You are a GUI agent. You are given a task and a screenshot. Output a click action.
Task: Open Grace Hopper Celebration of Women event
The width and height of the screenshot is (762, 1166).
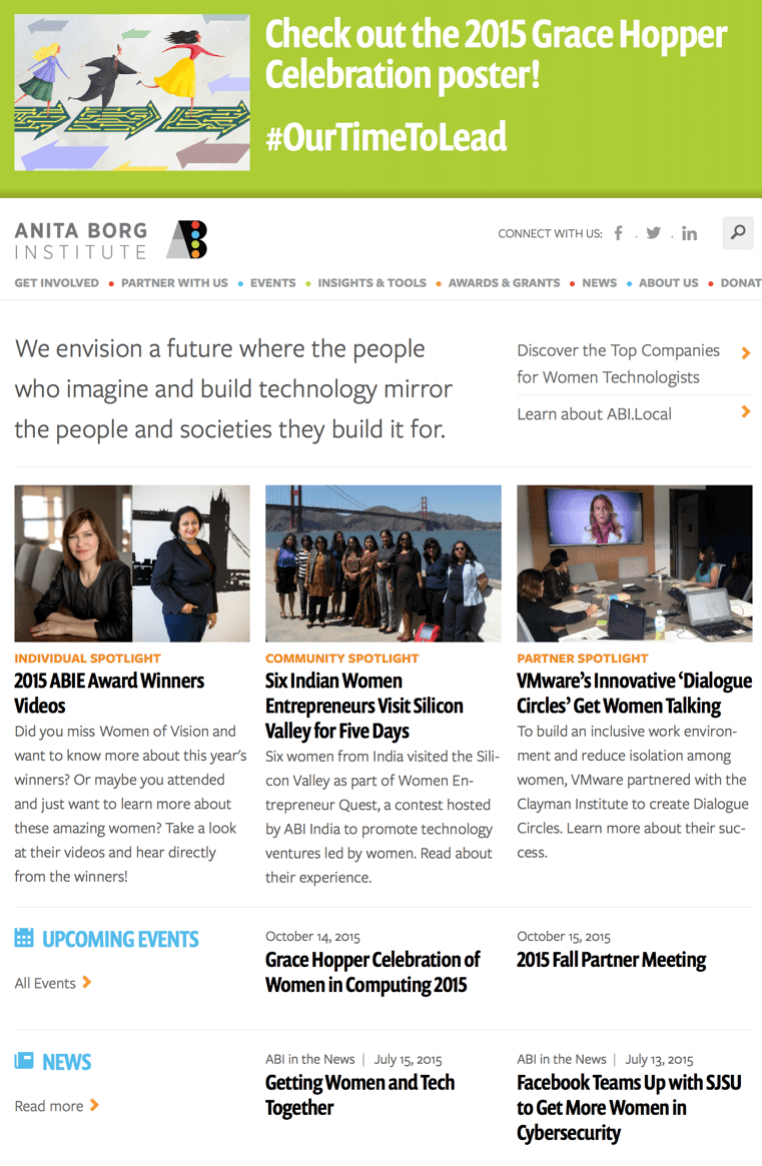(x=372, y=972)
